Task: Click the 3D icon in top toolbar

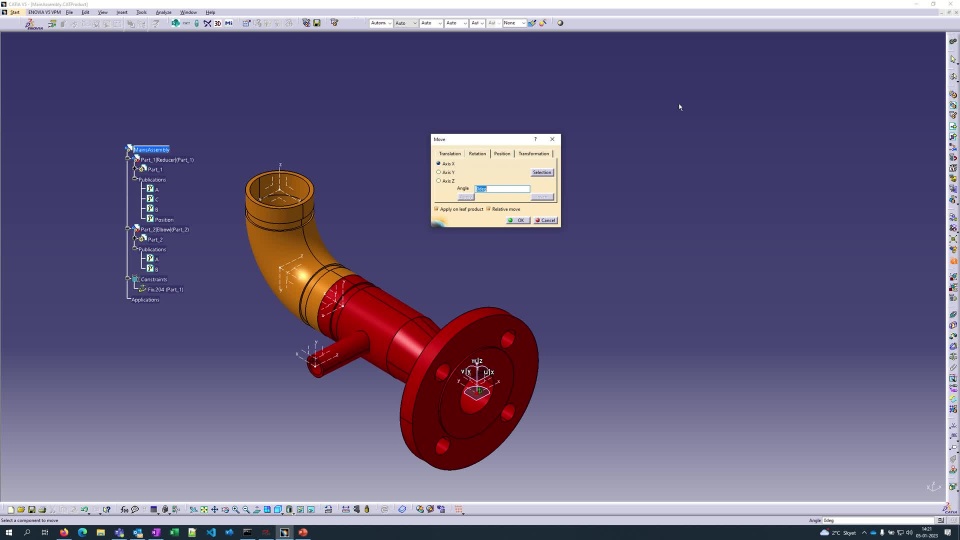Action: click(x=217, y=23)
